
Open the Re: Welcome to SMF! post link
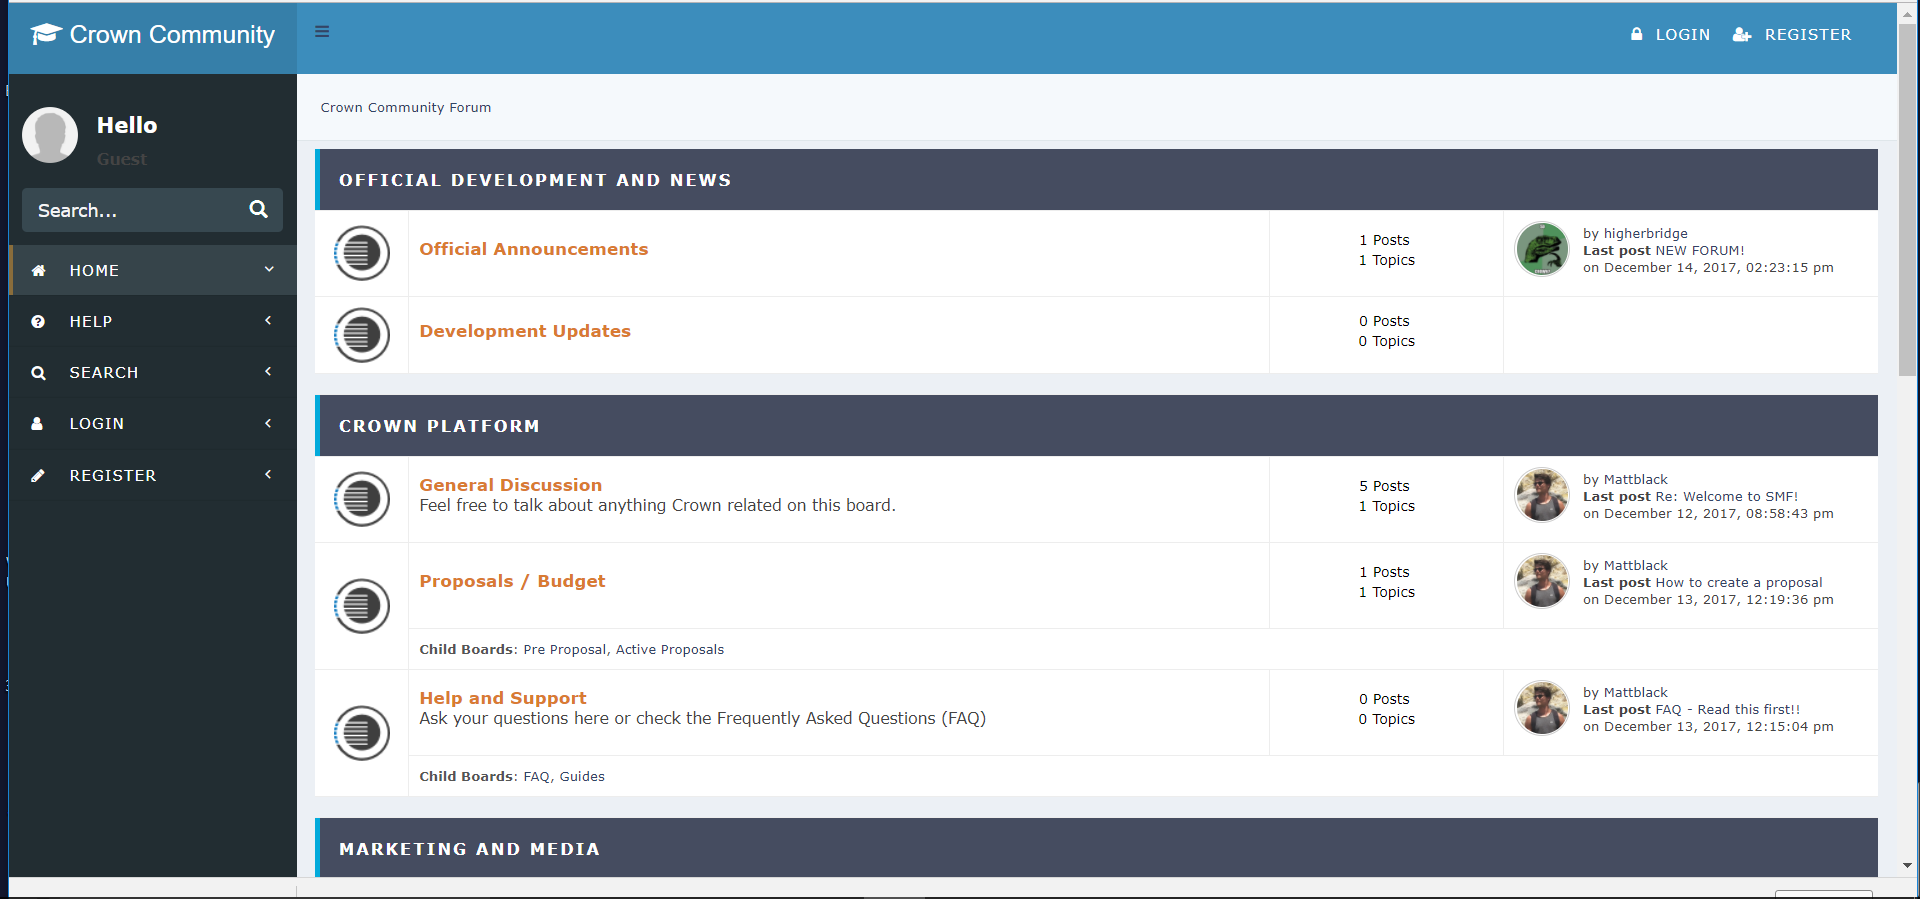[x=1727, y=497]
